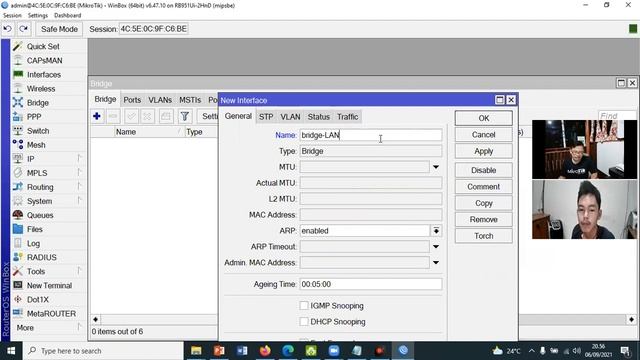Click the Redo arrow in WinBox toolbar

(23, 29)
